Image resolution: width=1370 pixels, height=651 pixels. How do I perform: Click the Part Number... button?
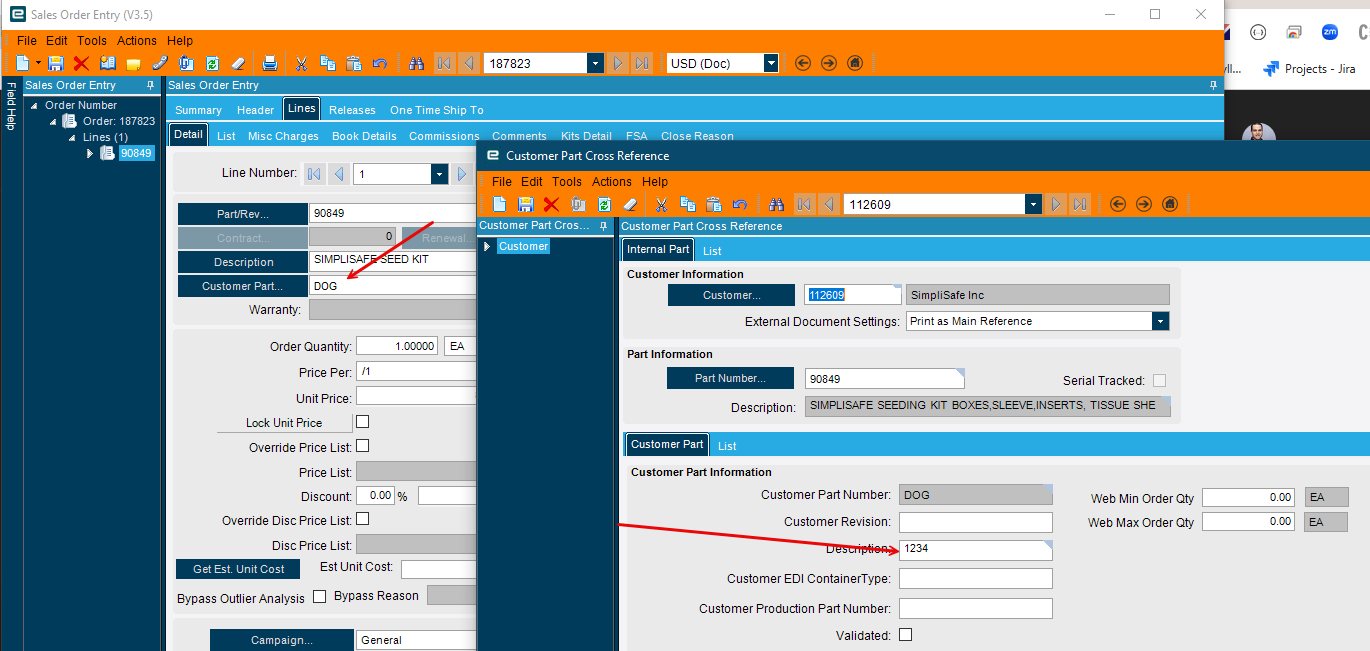coord(730,379)
